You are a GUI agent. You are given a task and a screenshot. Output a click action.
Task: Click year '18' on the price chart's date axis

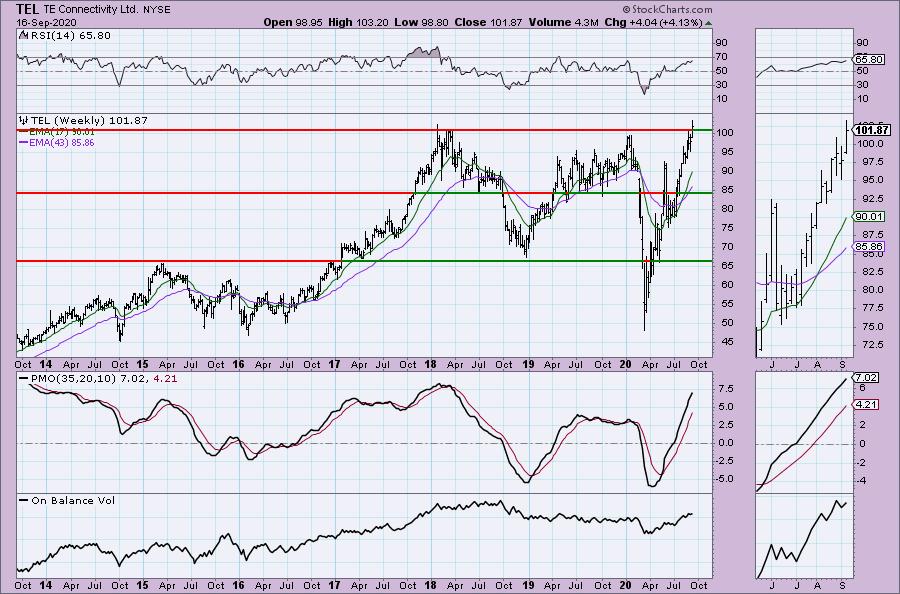[x=431, y=364]
